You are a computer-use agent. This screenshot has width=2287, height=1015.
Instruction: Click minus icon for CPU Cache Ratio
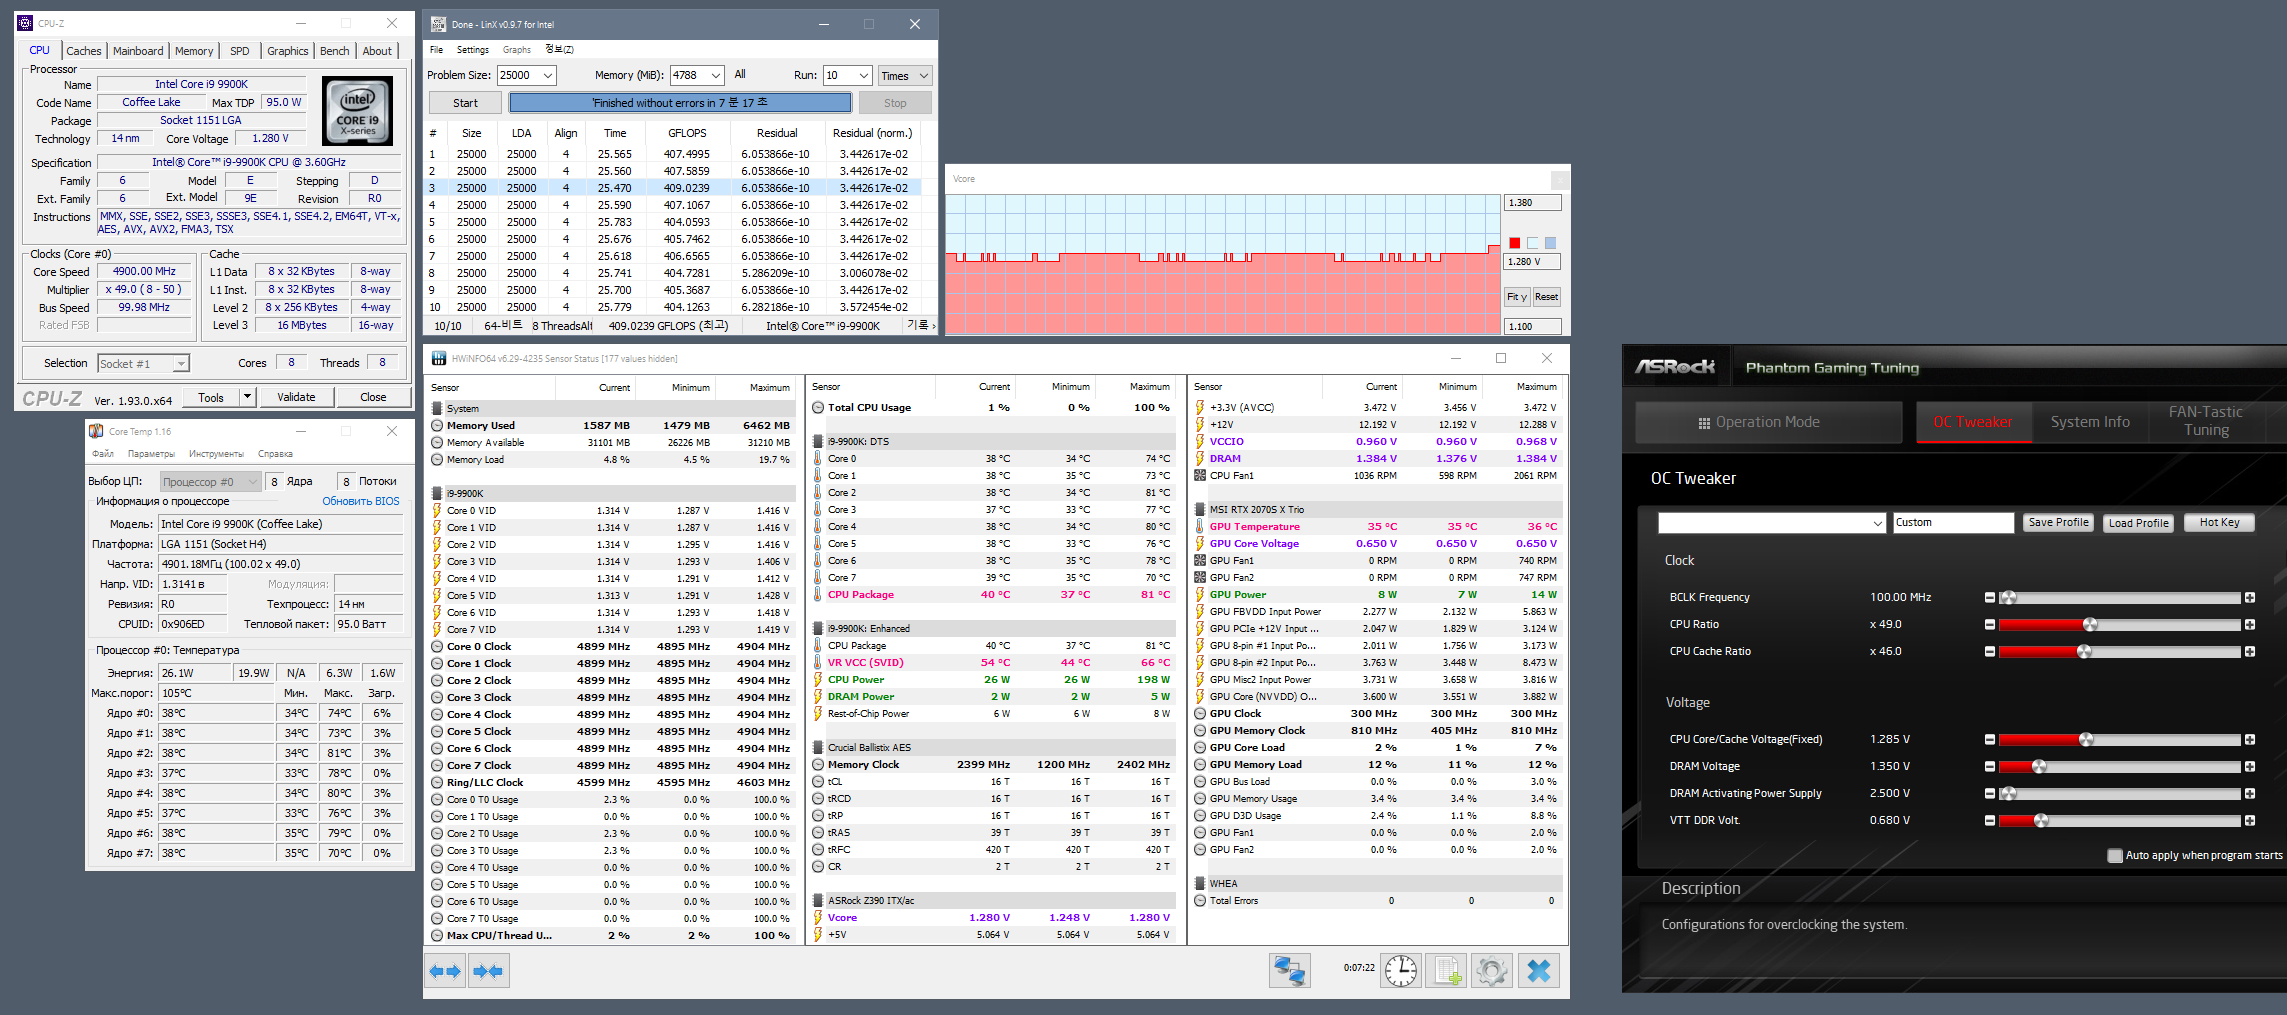(1990, 652)
